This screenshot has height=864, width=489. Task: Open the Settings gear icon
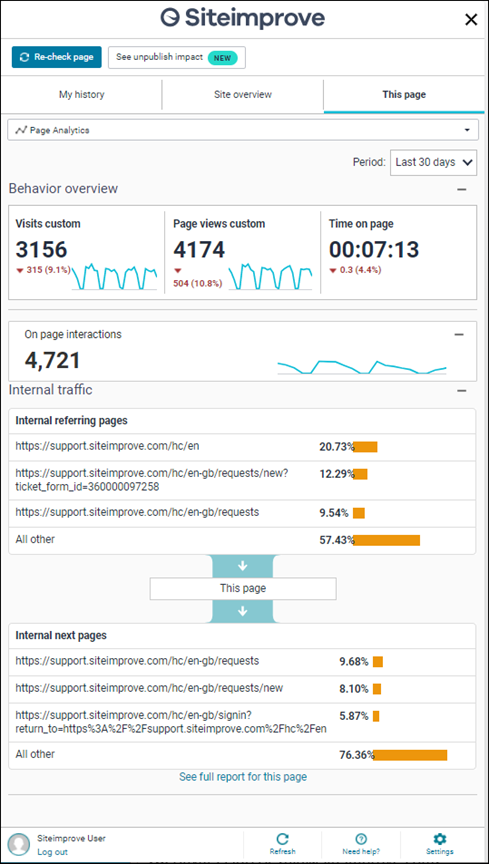coord(439,839)
